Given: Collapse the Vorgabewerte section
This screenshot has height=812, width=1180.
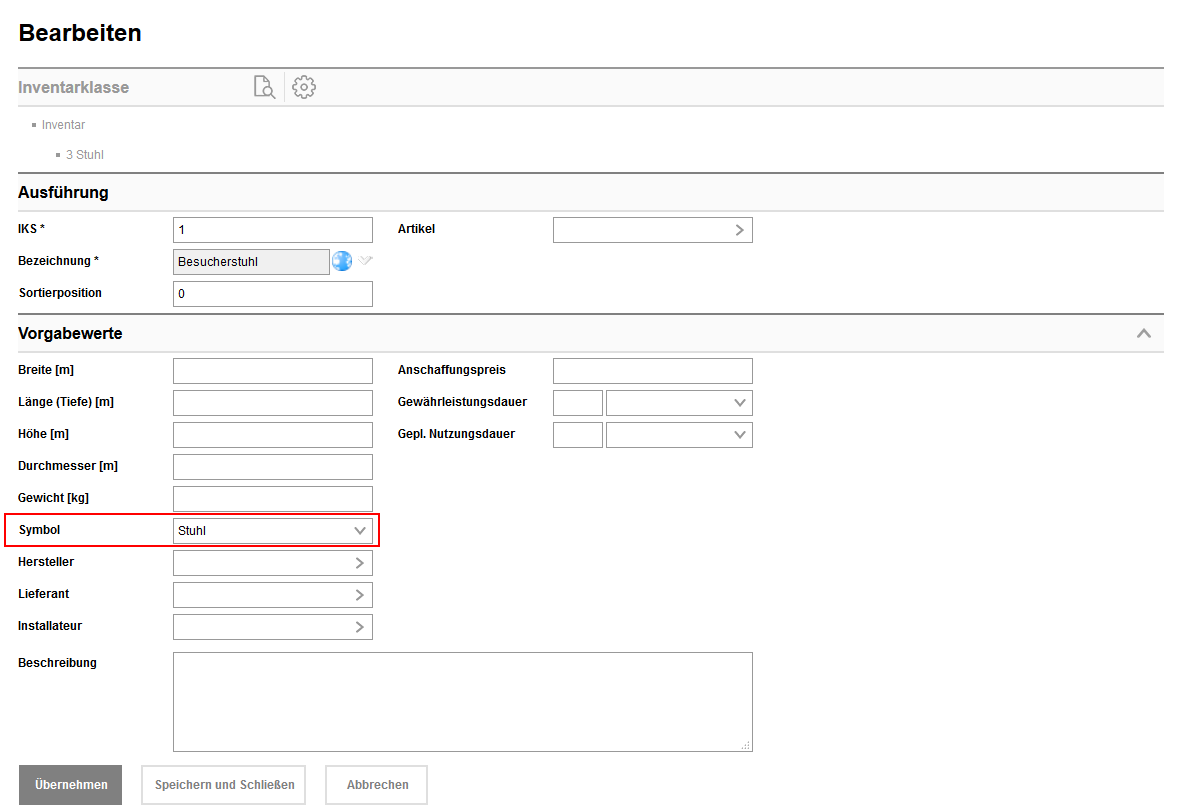Looking at the screenshot, I should (x=1144, y=333).
